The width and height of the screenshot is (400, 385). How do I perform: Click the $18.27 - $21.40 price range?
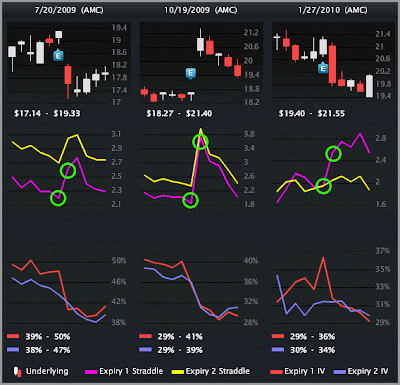point(179,114)
